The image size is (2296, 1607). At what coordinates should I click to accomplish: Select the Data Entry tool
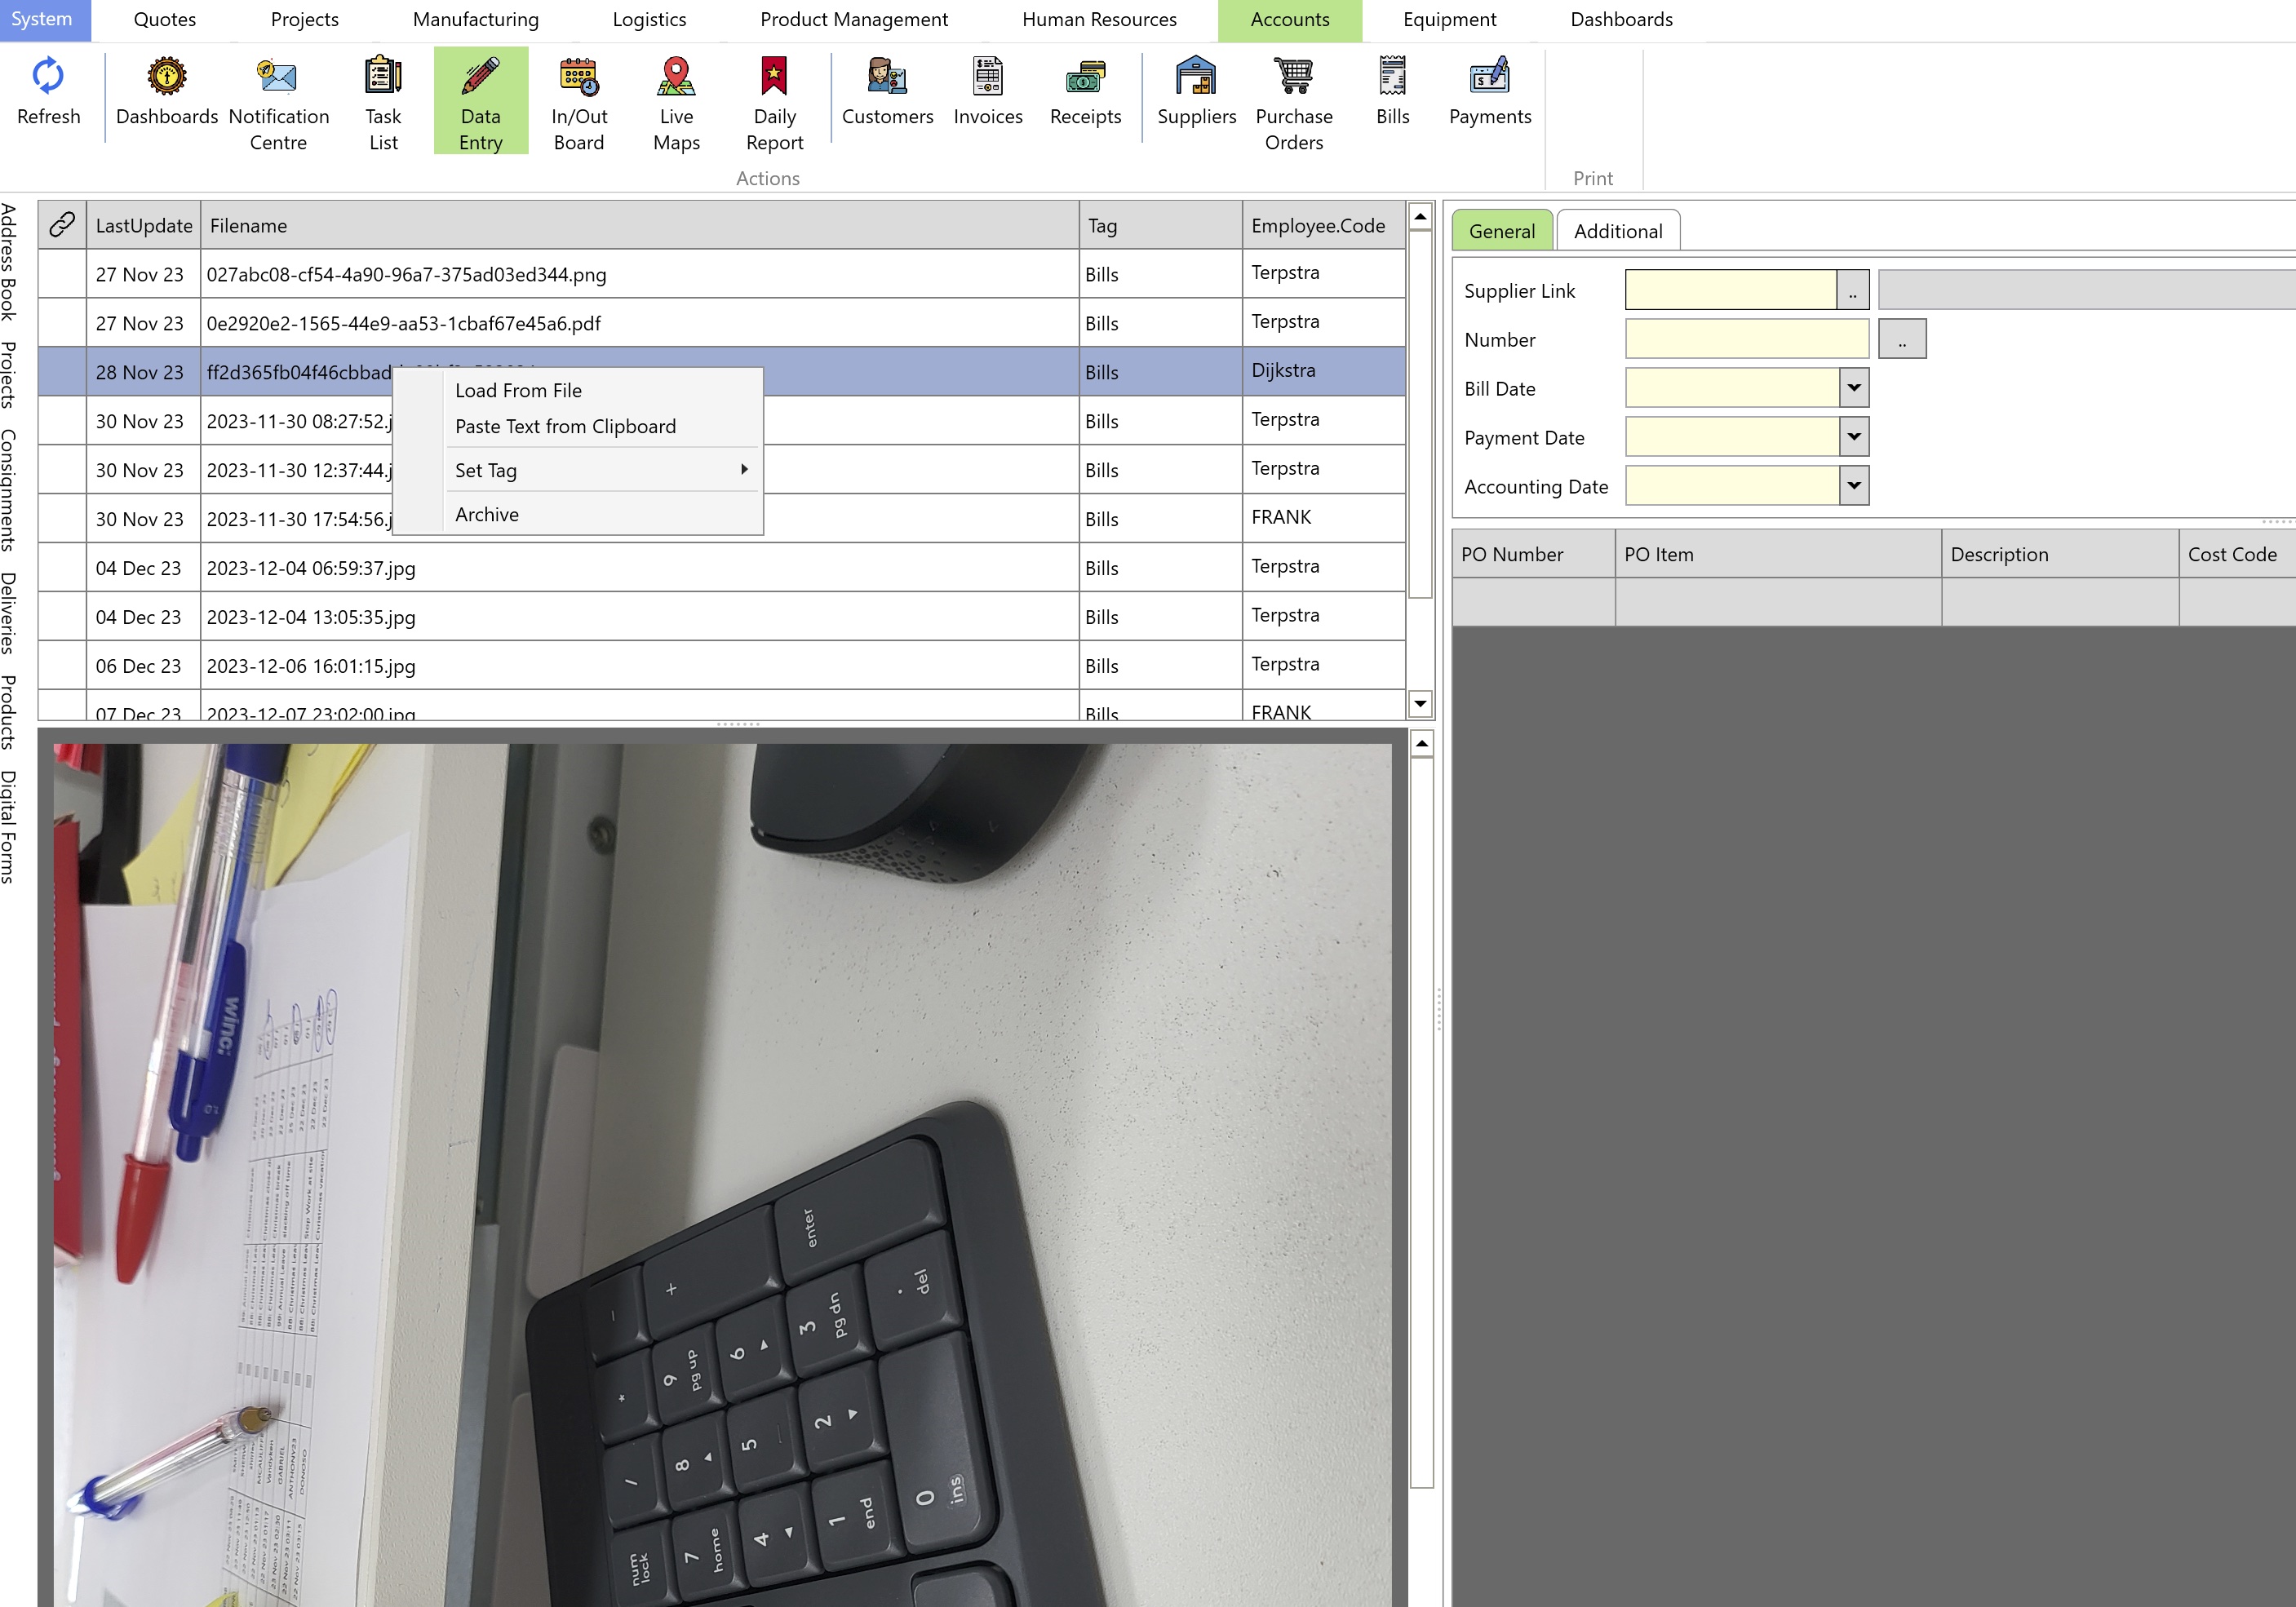point(481,102)
